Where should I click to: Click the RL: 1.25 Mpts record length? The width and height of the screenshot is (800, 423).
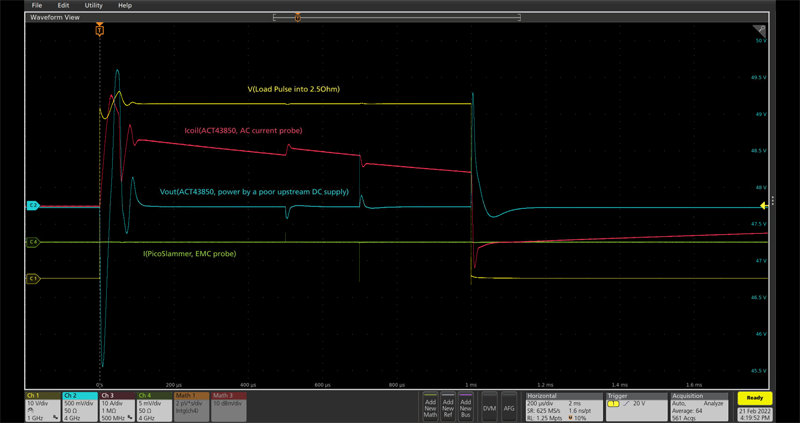545,416
